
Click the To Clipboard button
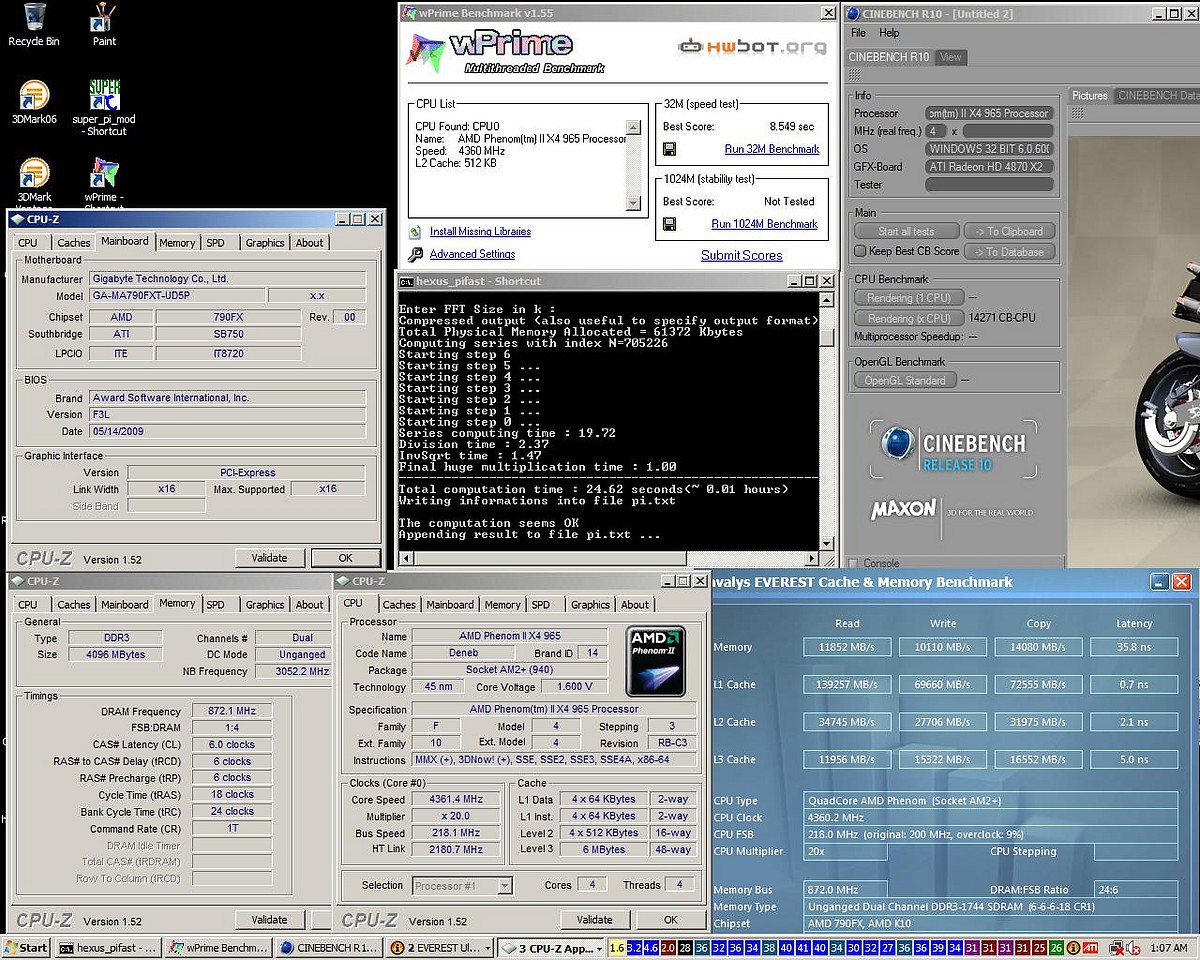[1008, 231]
